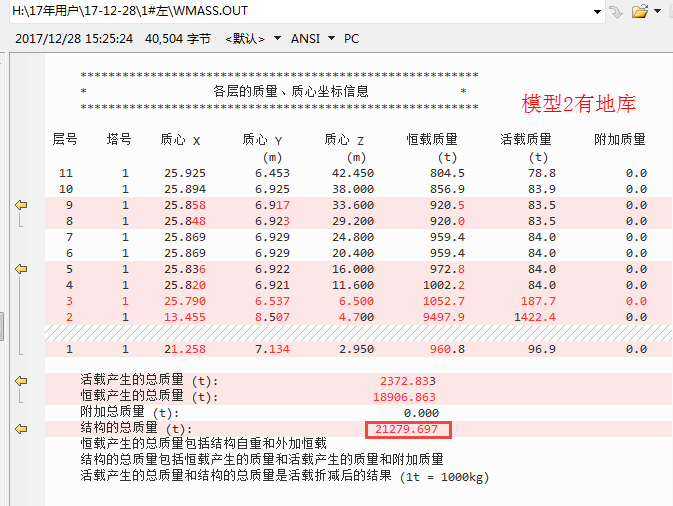Click the yellow copy arrow beside layer 5 row
This screenshot has width=673, height=506.
click(x=21, y=269)
